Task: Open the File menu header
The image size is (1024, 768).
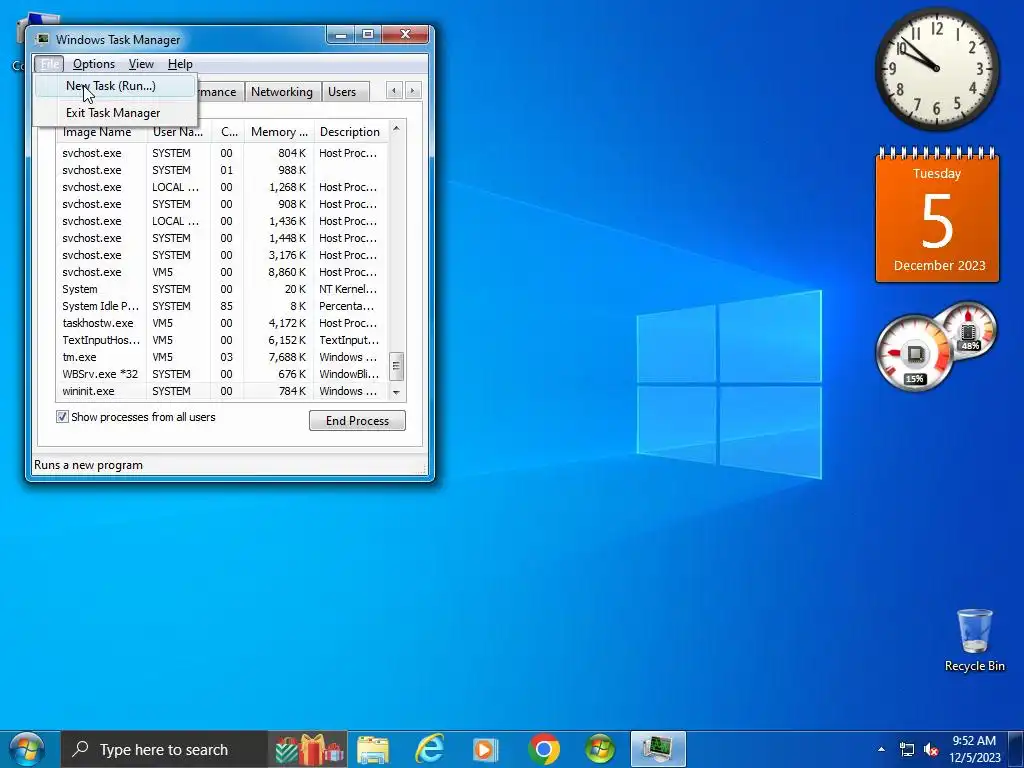Action: pos(49,64)
